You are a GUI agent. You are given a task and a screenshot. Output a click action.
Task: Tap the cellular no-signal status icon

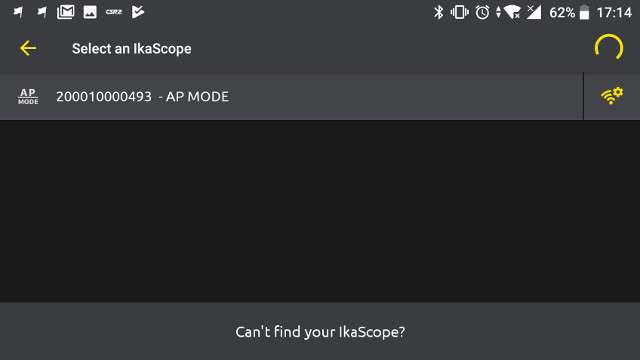pos(534,12)
